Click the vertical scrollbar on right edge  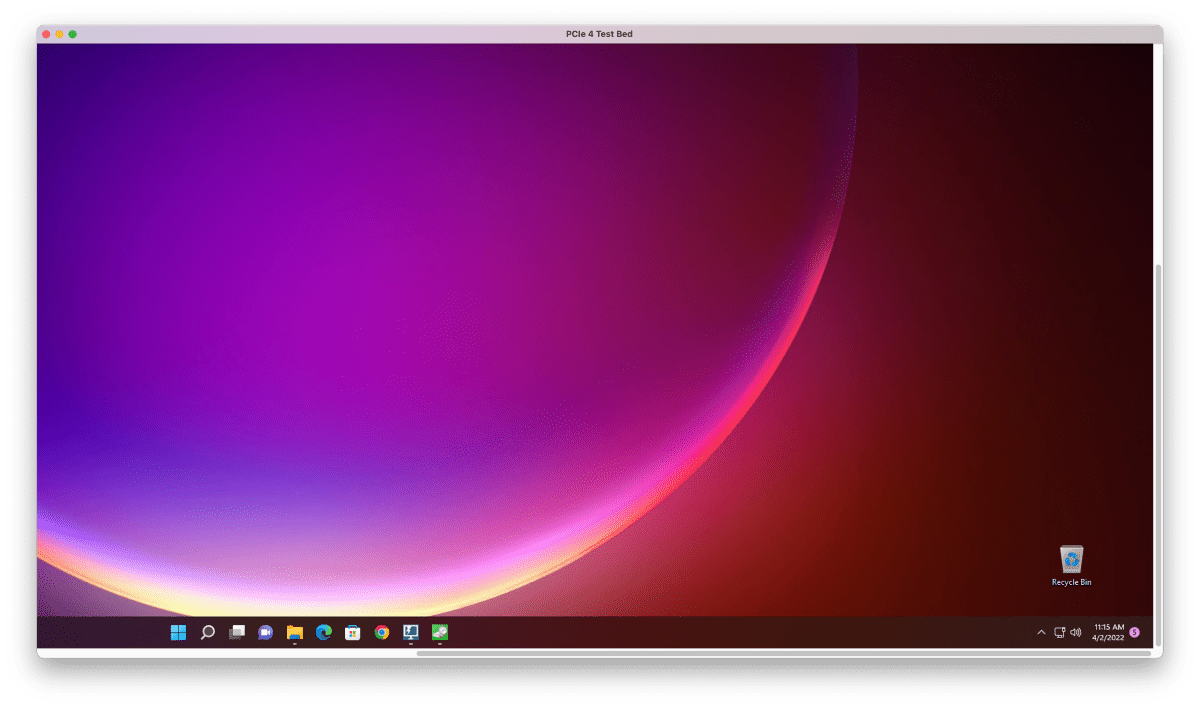(x=1158, y=450)
